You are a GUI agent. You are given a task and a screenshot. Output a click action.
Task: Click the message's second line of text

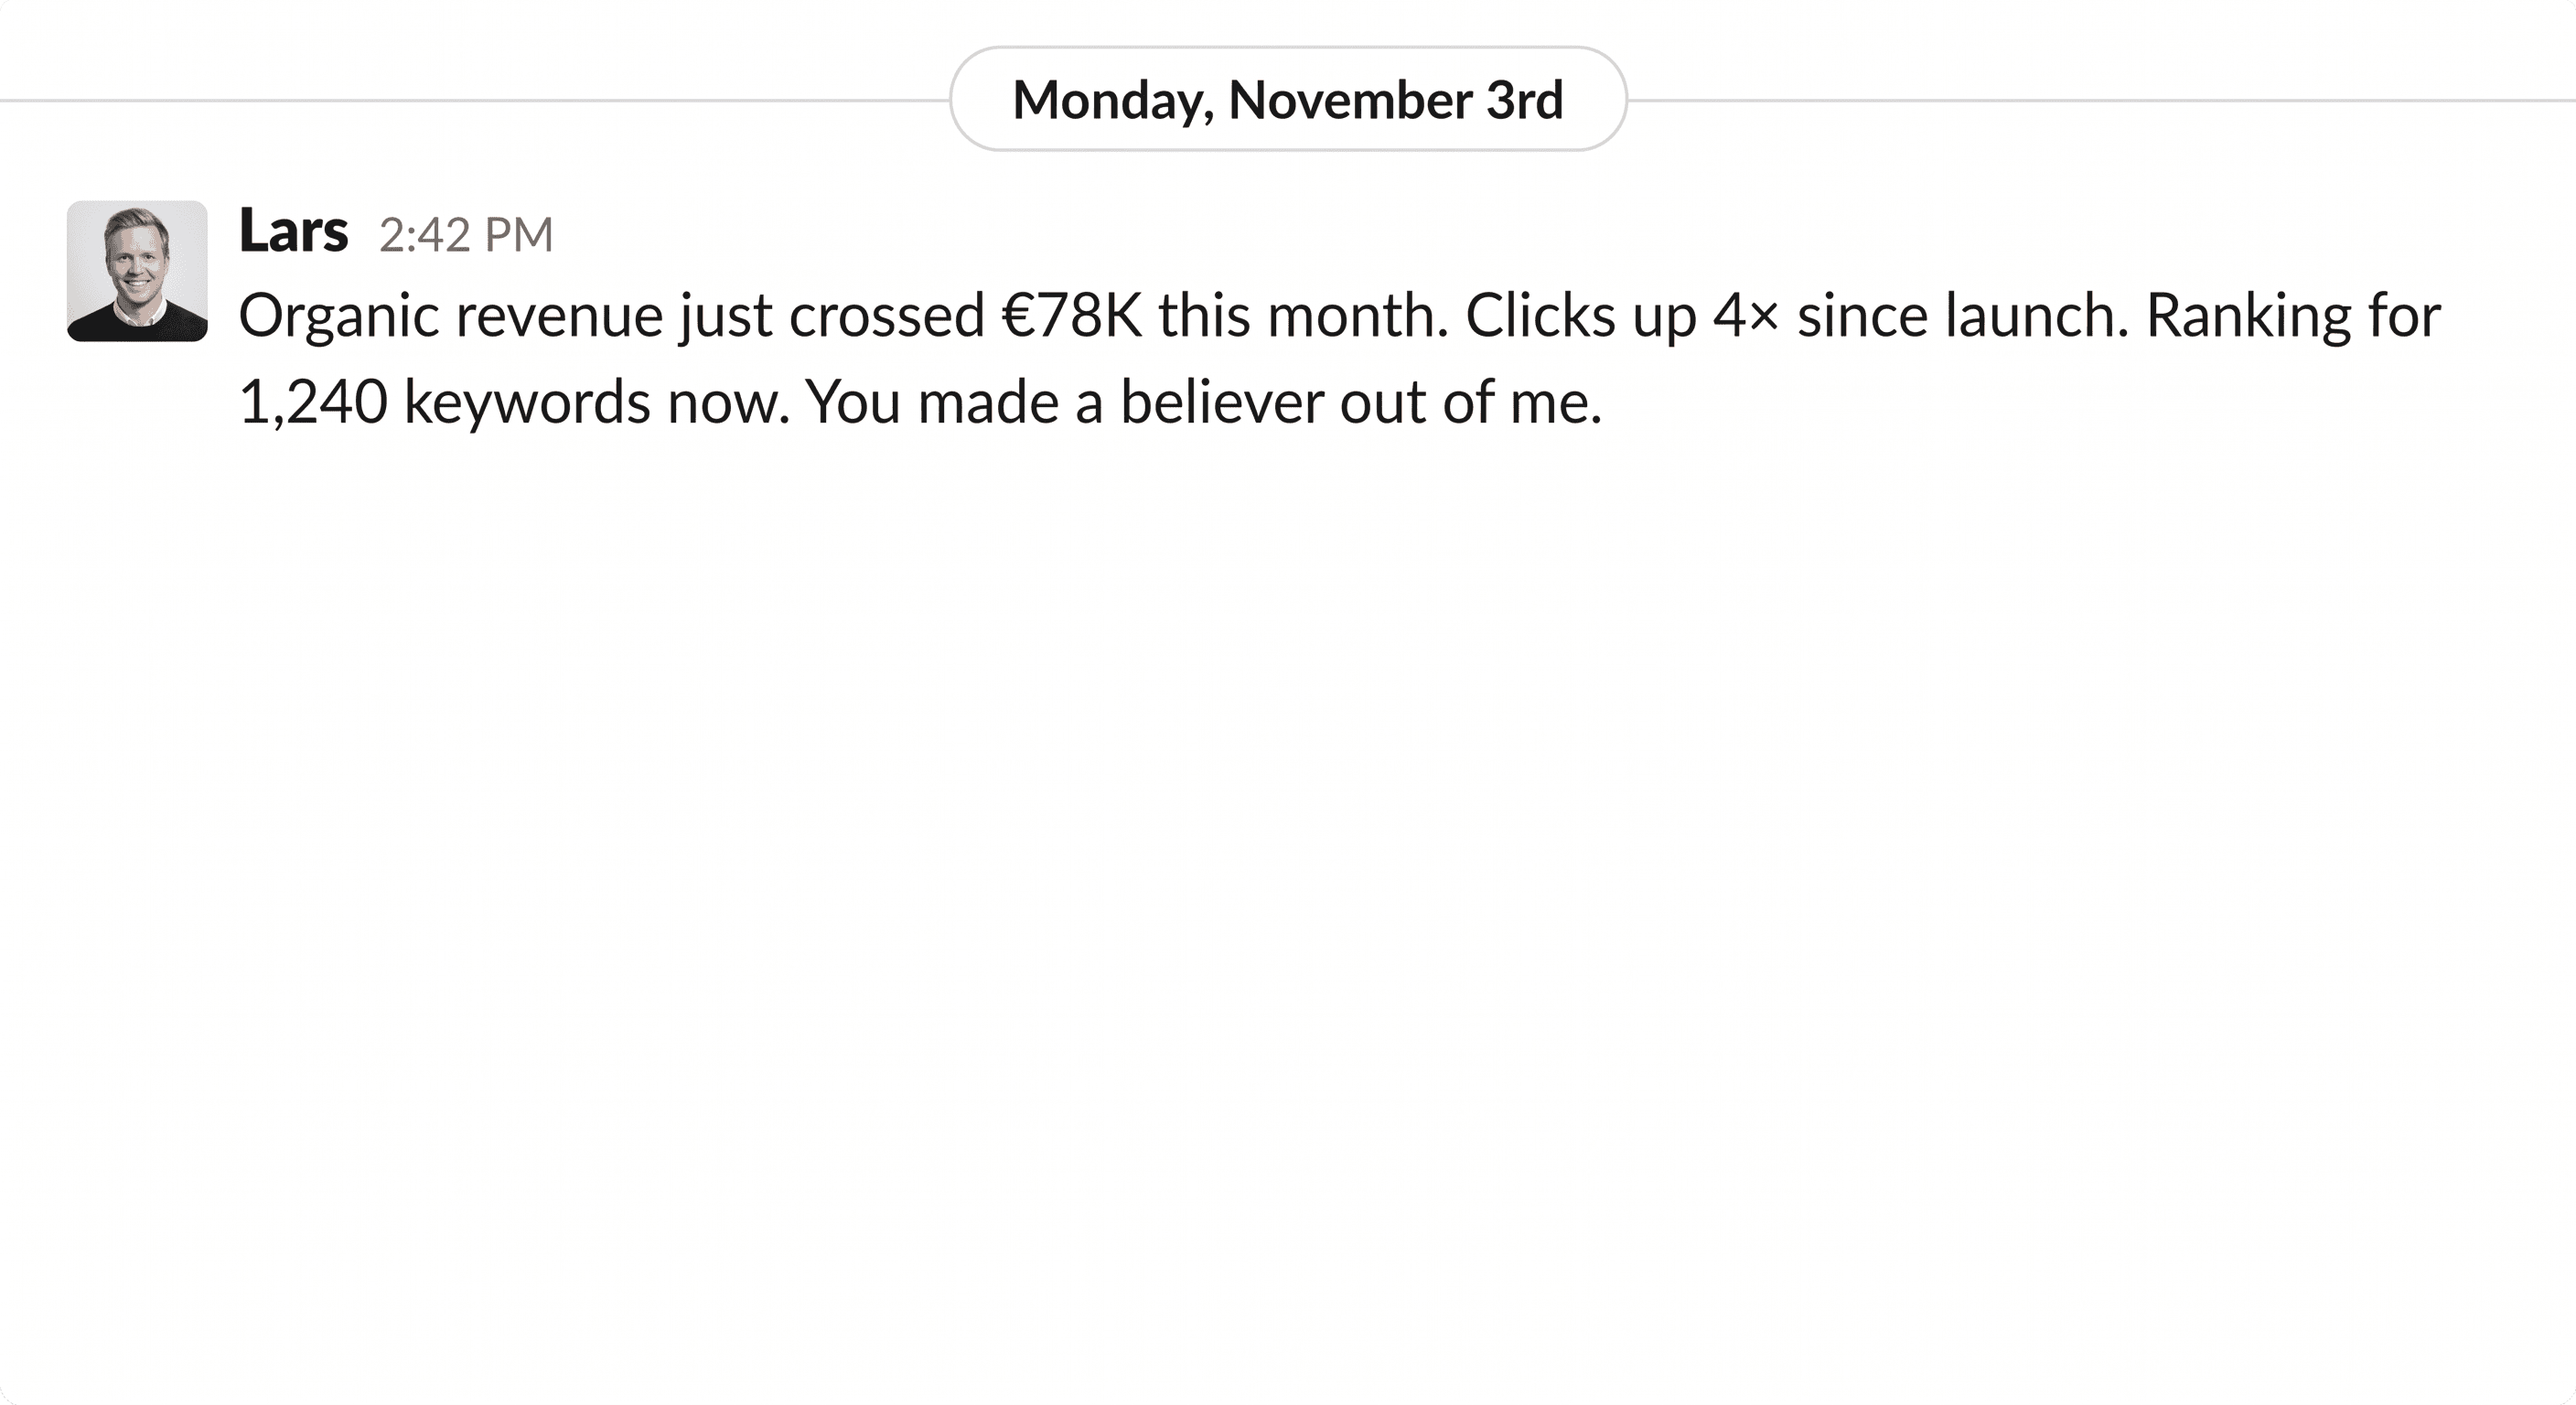click(920, 401)
